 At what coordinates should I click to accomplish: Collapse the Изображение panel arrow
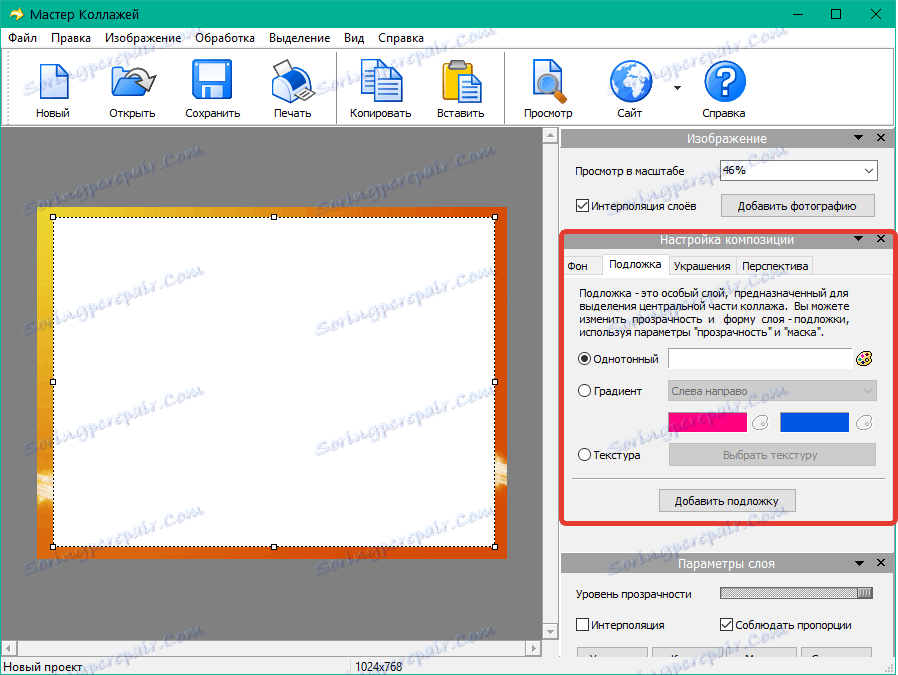click(858, 138)
